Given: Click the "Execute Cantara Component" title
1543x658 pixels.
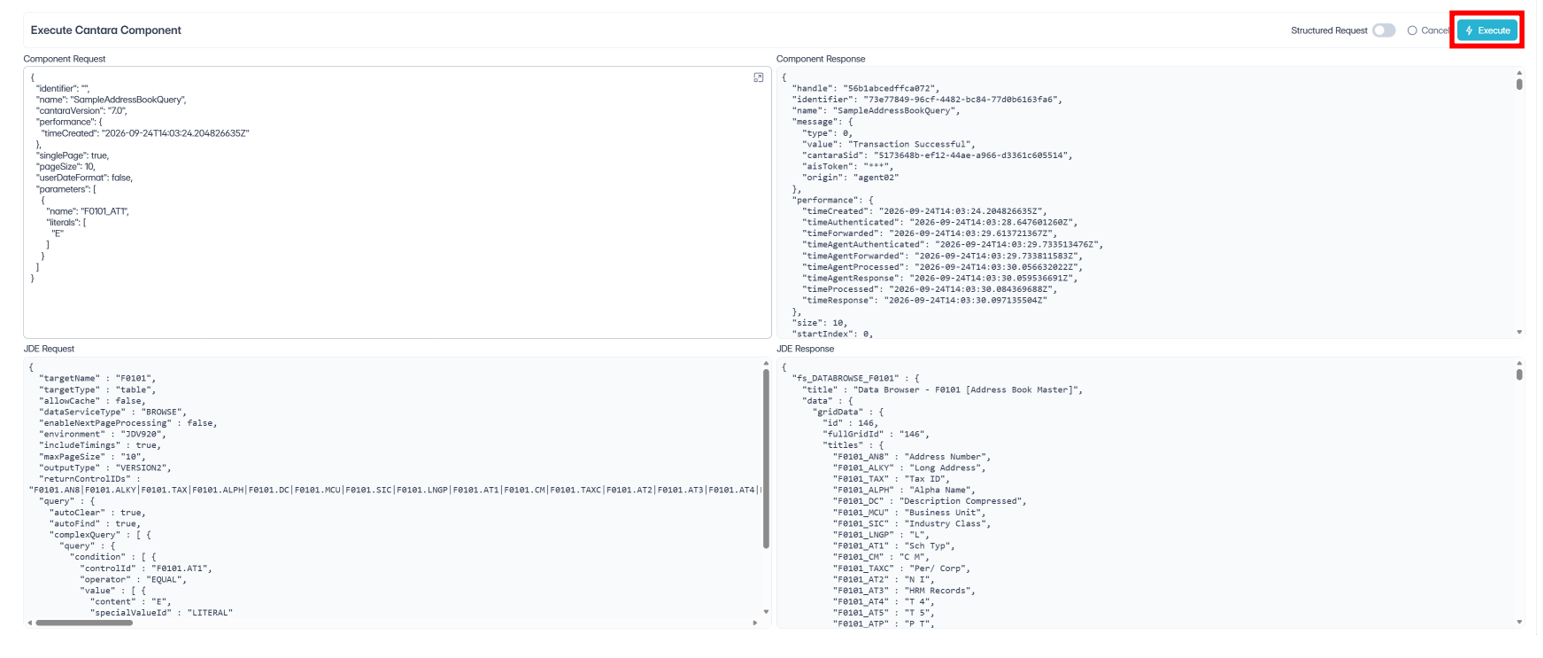Looking at the screenshot, I should (x=106, y=31).
